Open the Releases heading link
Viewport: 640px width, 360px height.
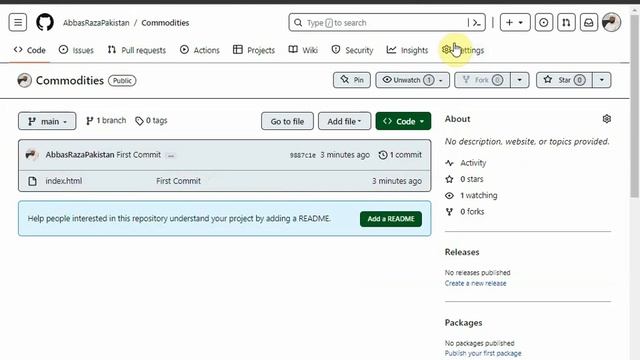(x=462, y=252)
